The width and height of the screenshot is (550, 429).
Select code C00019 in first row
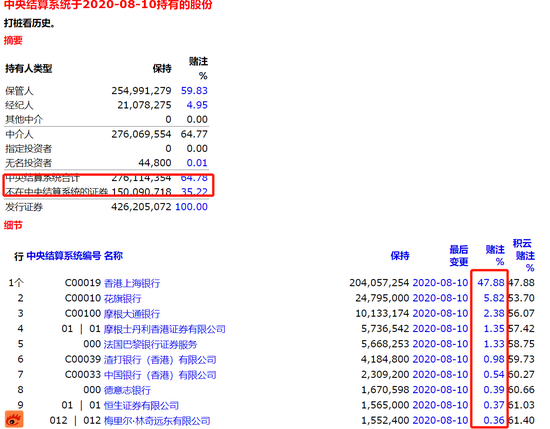click(x=83, y=283)
